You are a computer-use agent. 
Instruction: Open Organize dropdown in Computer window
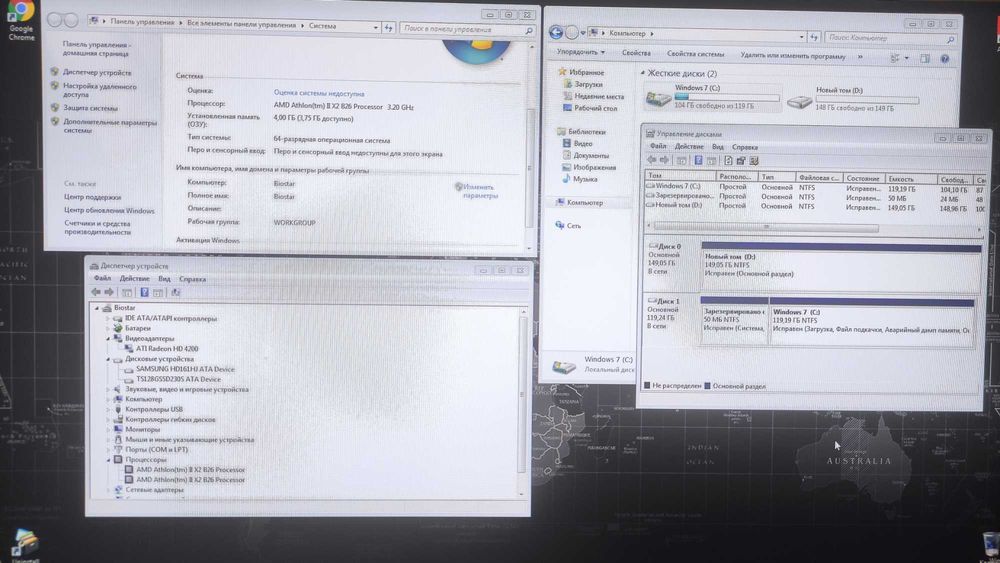point(580,52)
